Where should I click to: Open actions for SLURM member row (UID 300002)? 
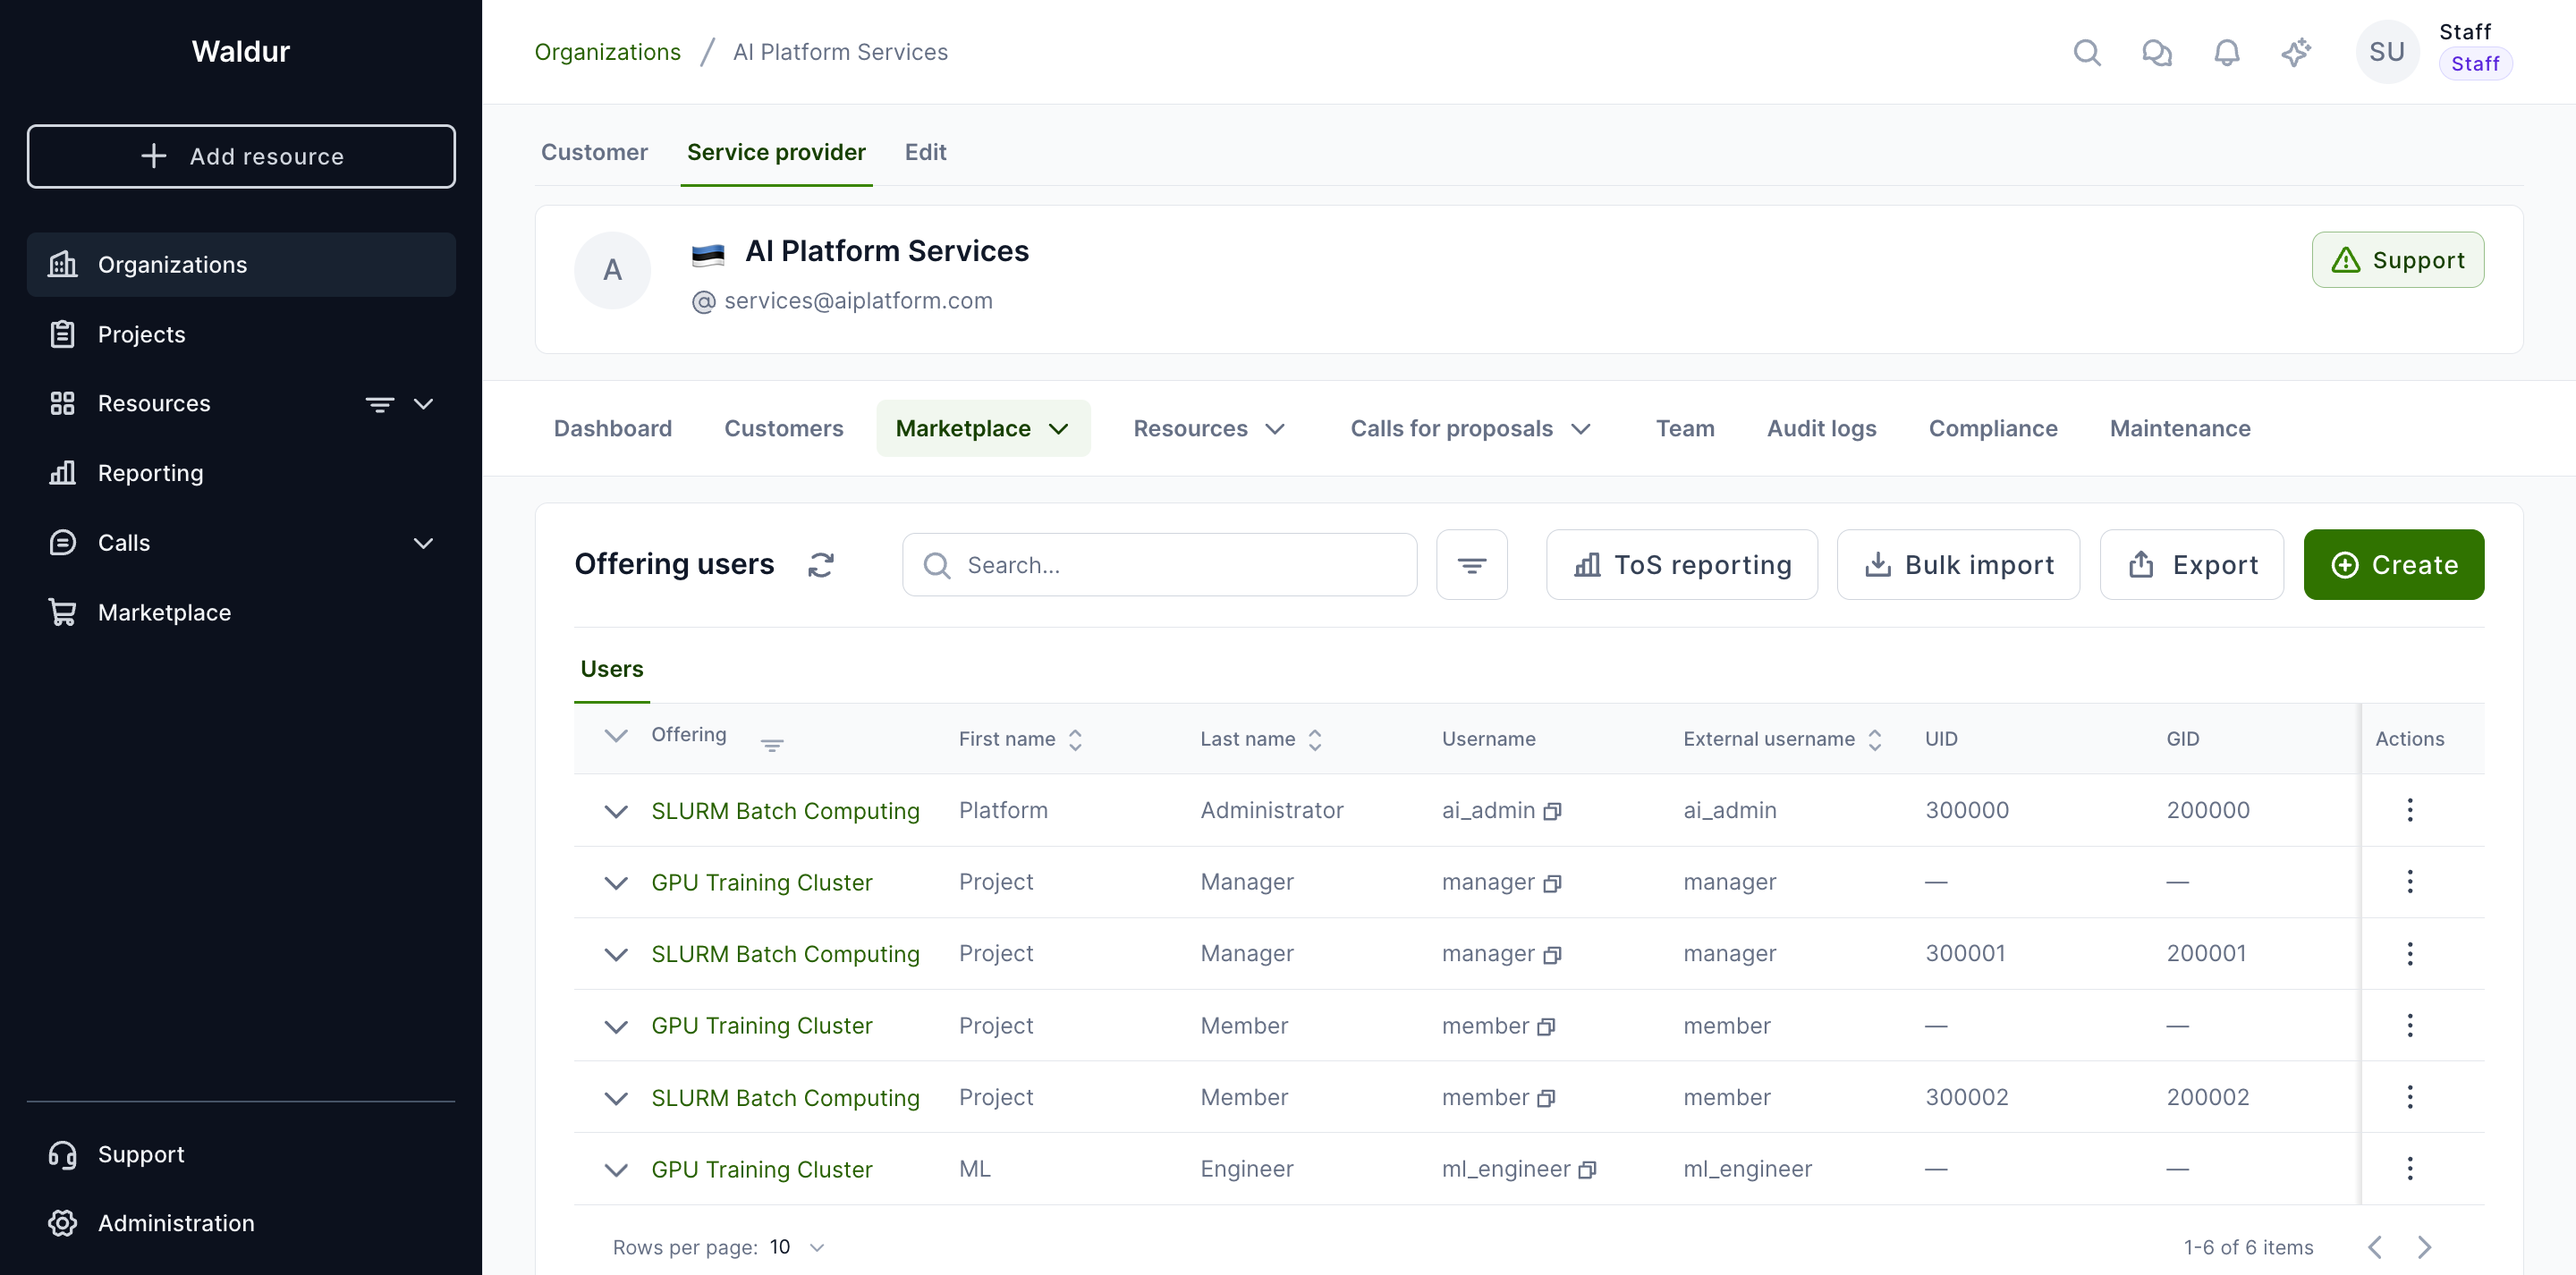(x=2410, y=1097)
